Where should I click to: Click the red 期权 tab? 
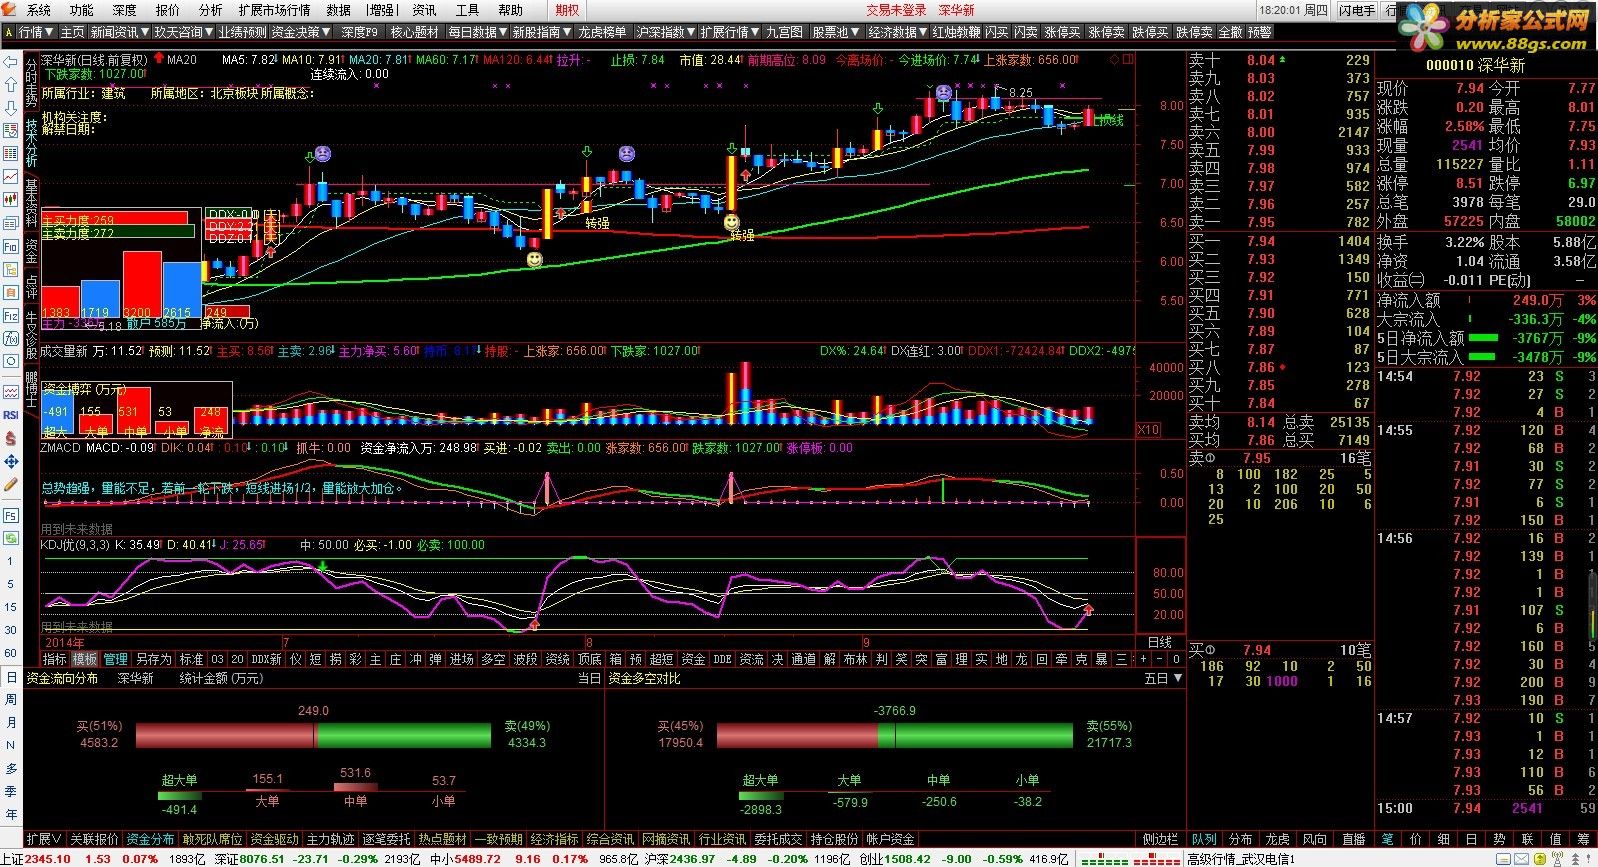[x=567, y=10]
